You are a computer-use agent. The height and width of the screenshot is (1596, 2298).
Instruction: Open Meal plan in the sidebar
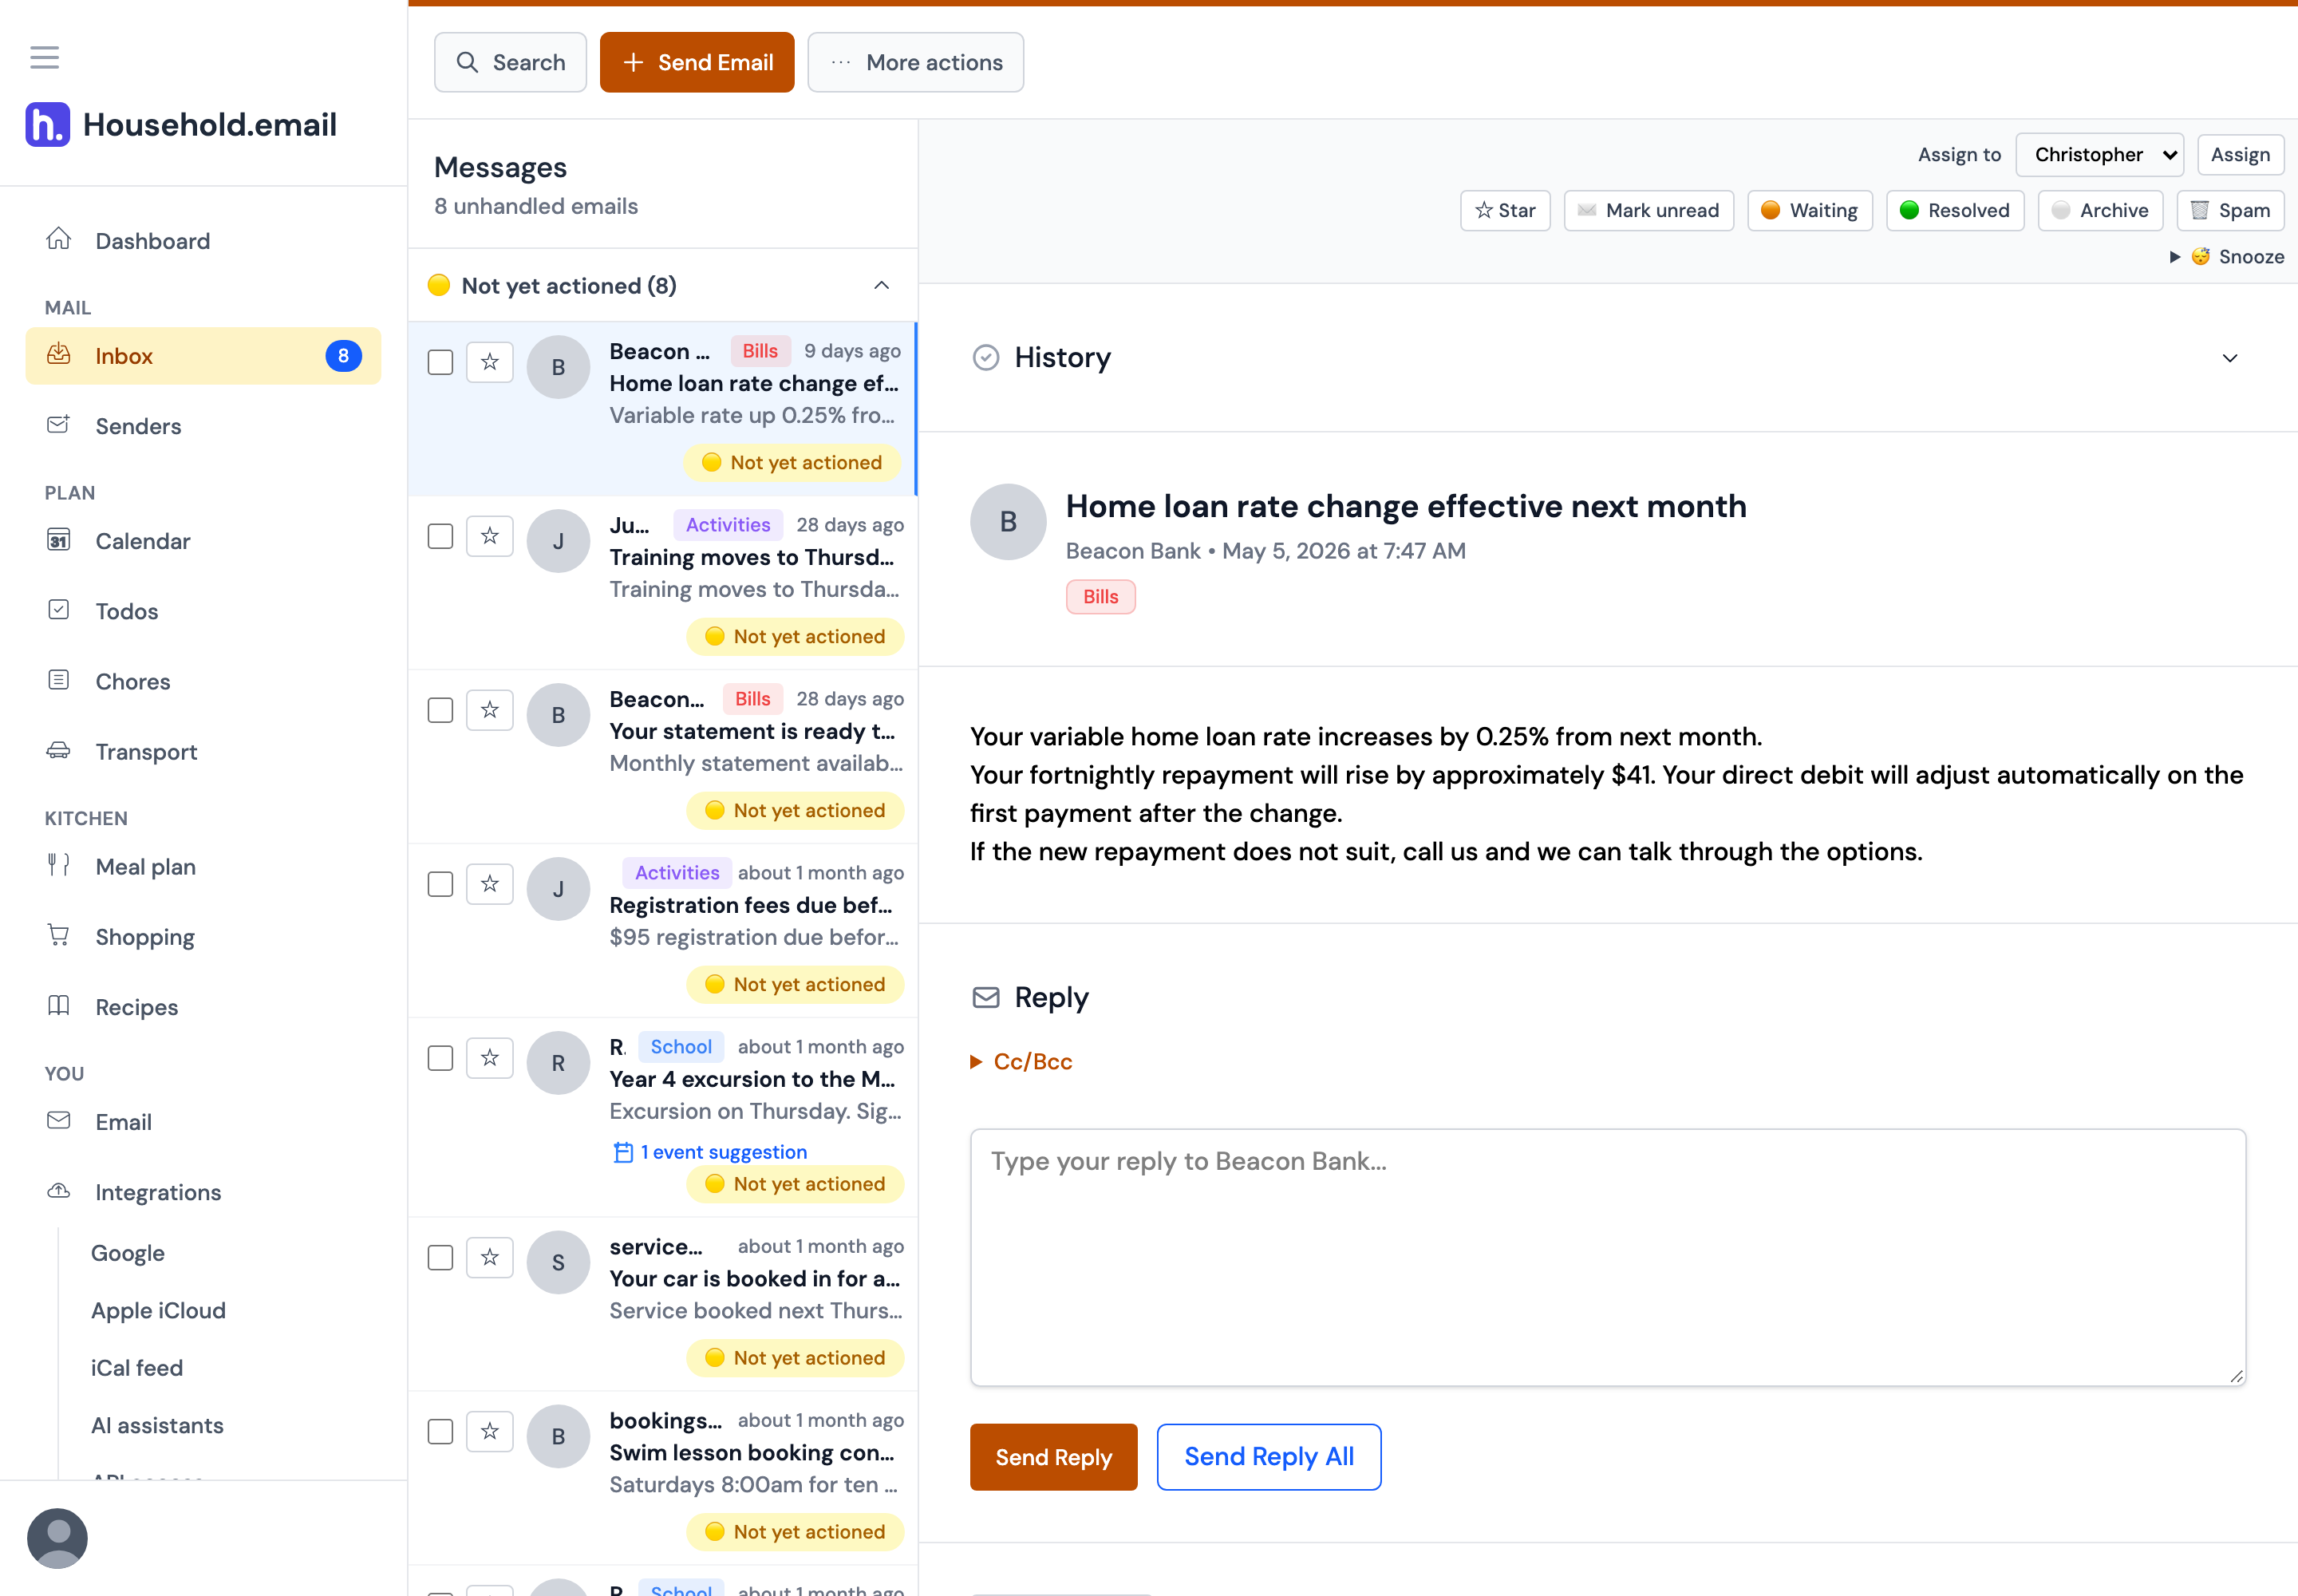click(x=203, y=867)
